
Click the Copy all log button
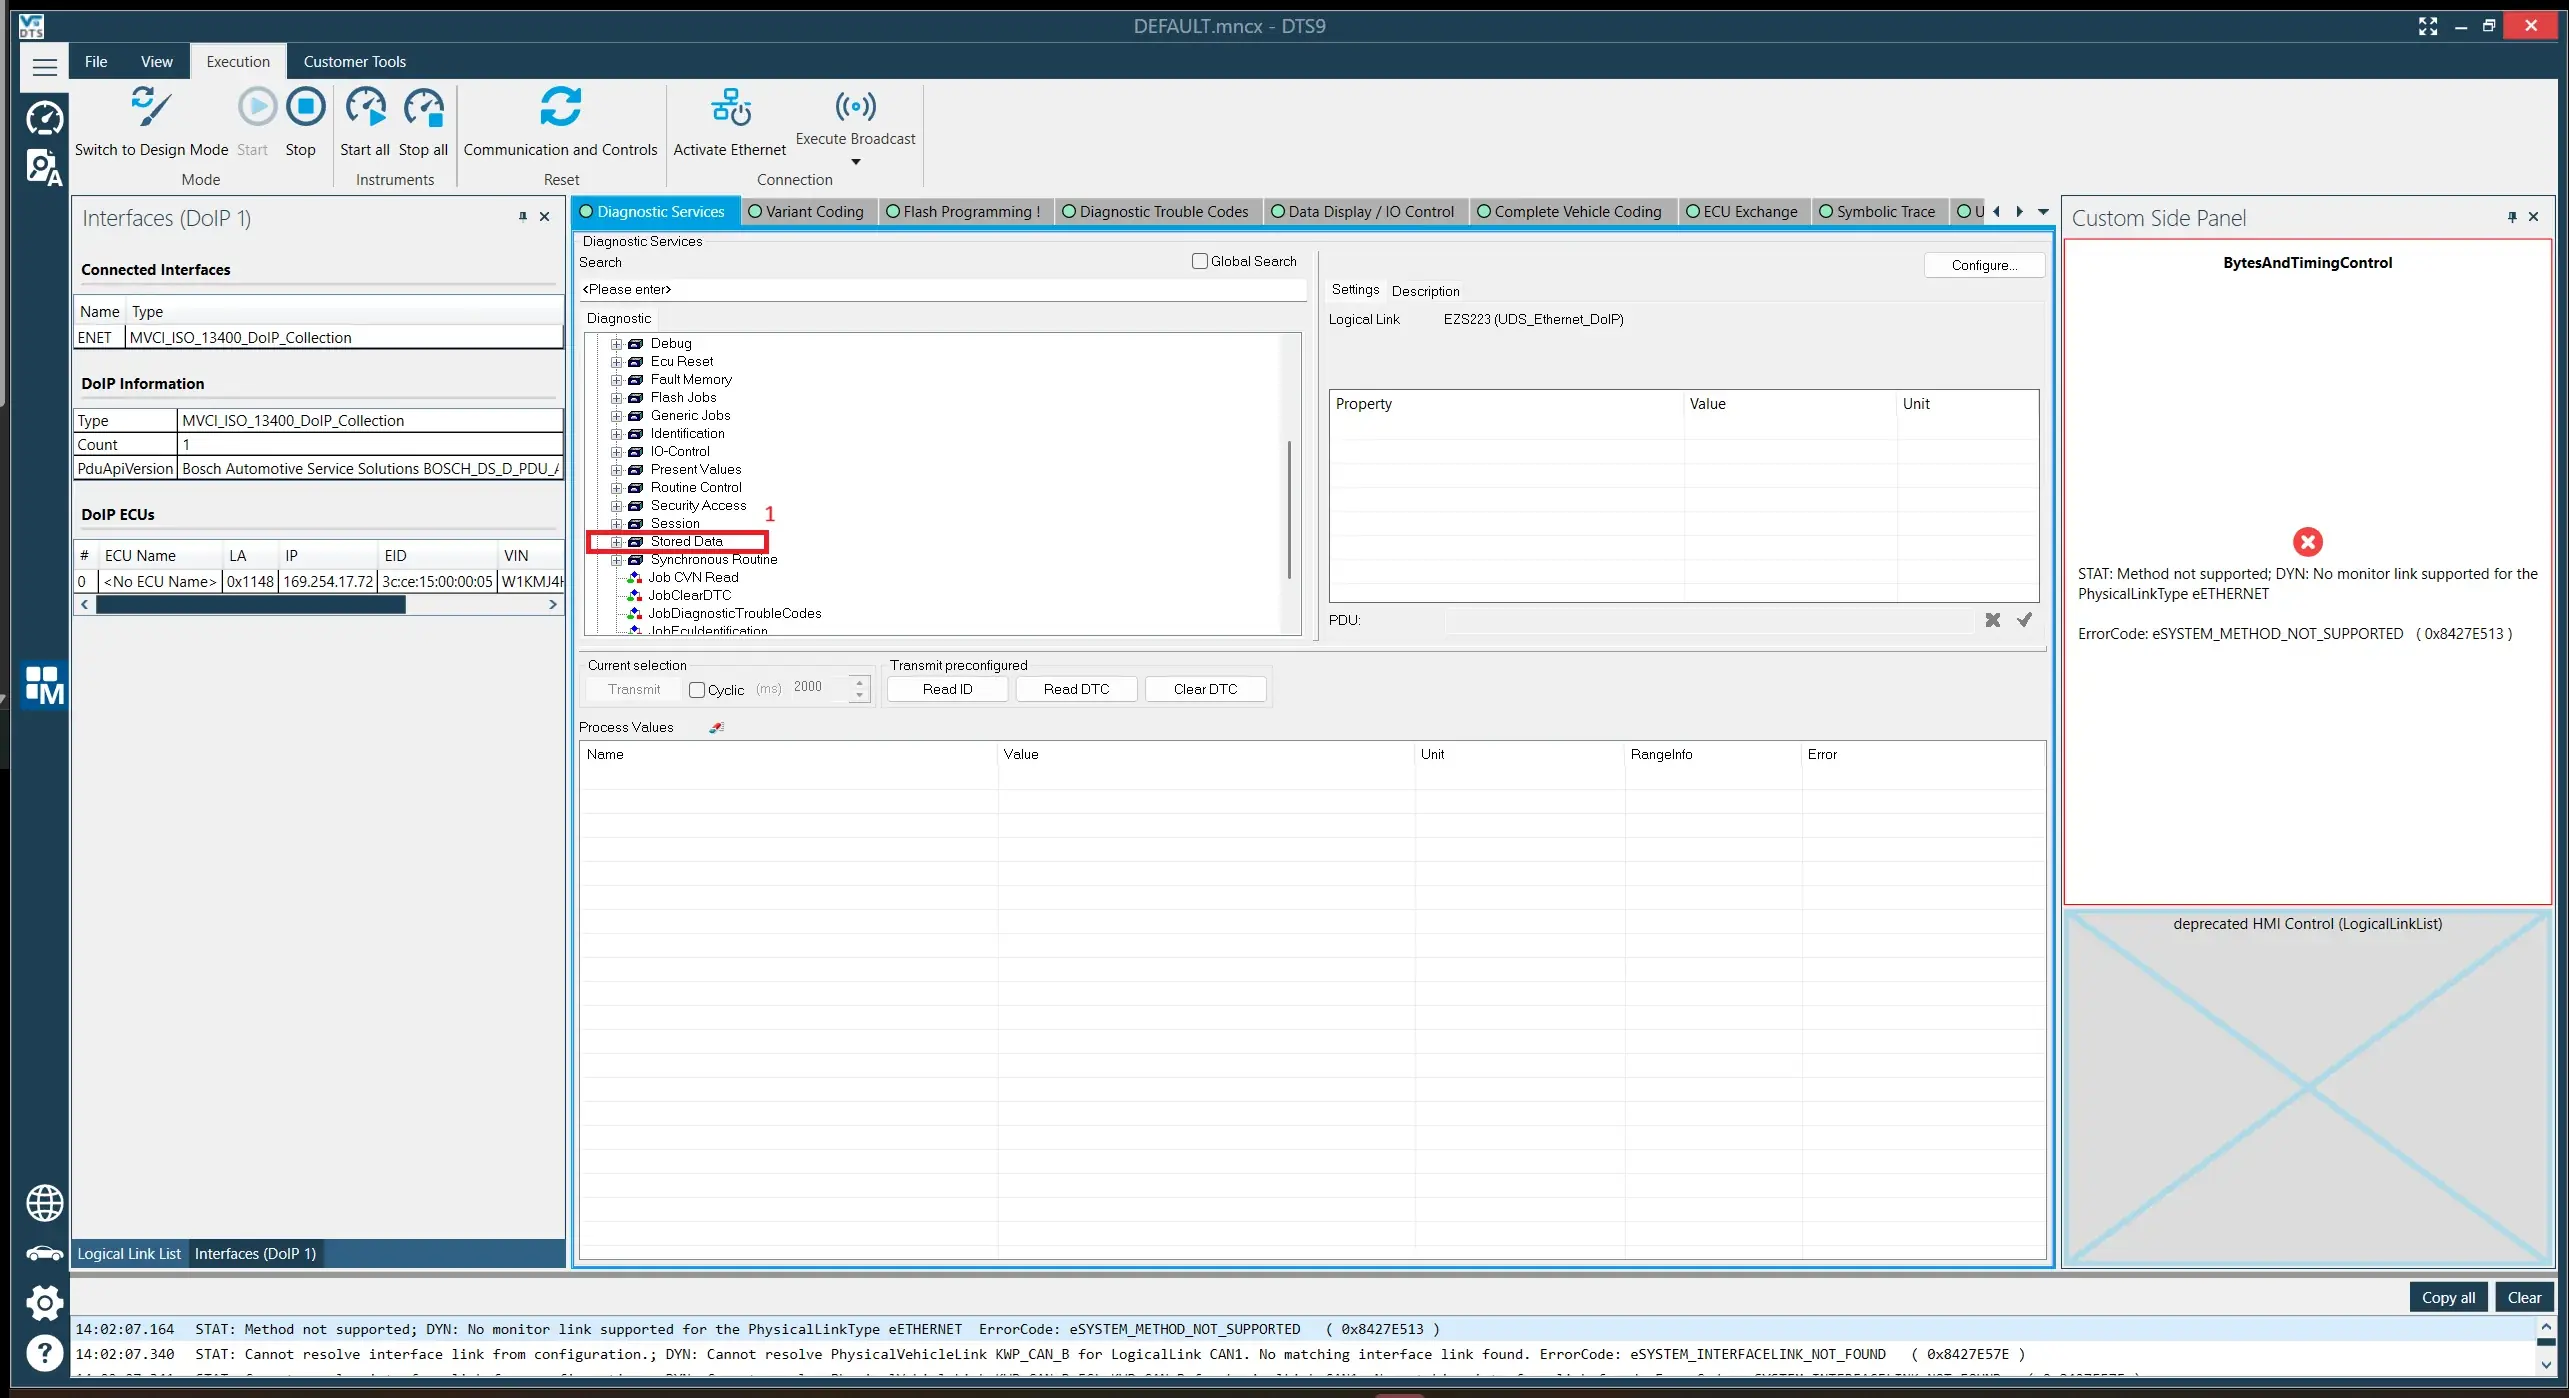pos(2448,1297)
